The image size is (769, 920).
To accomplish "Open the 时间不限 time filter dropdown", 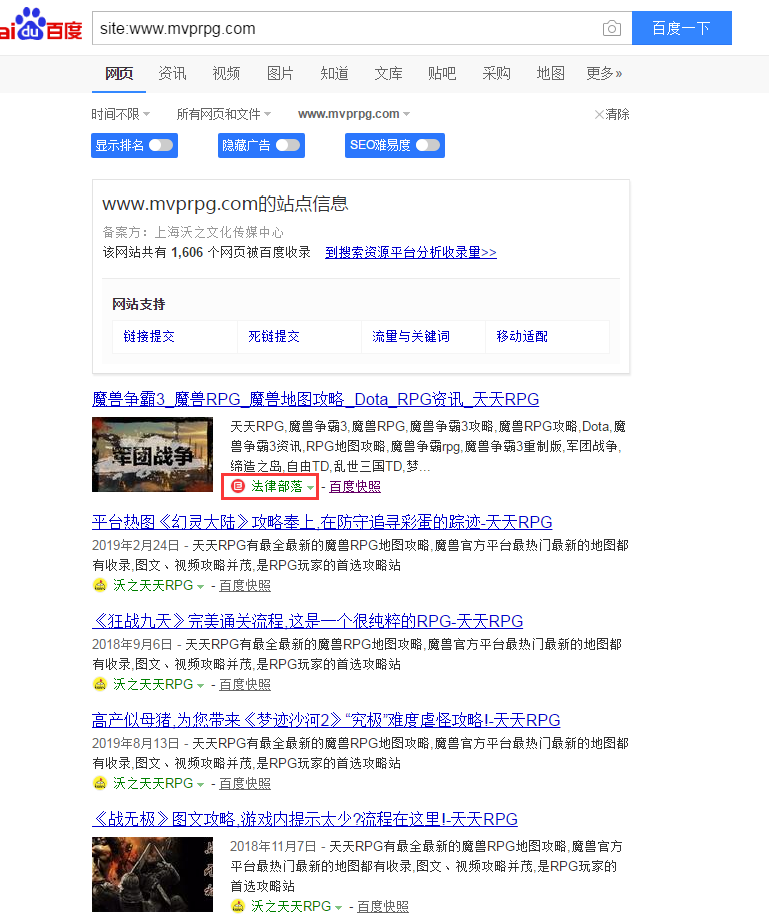I will click(120, 114).
